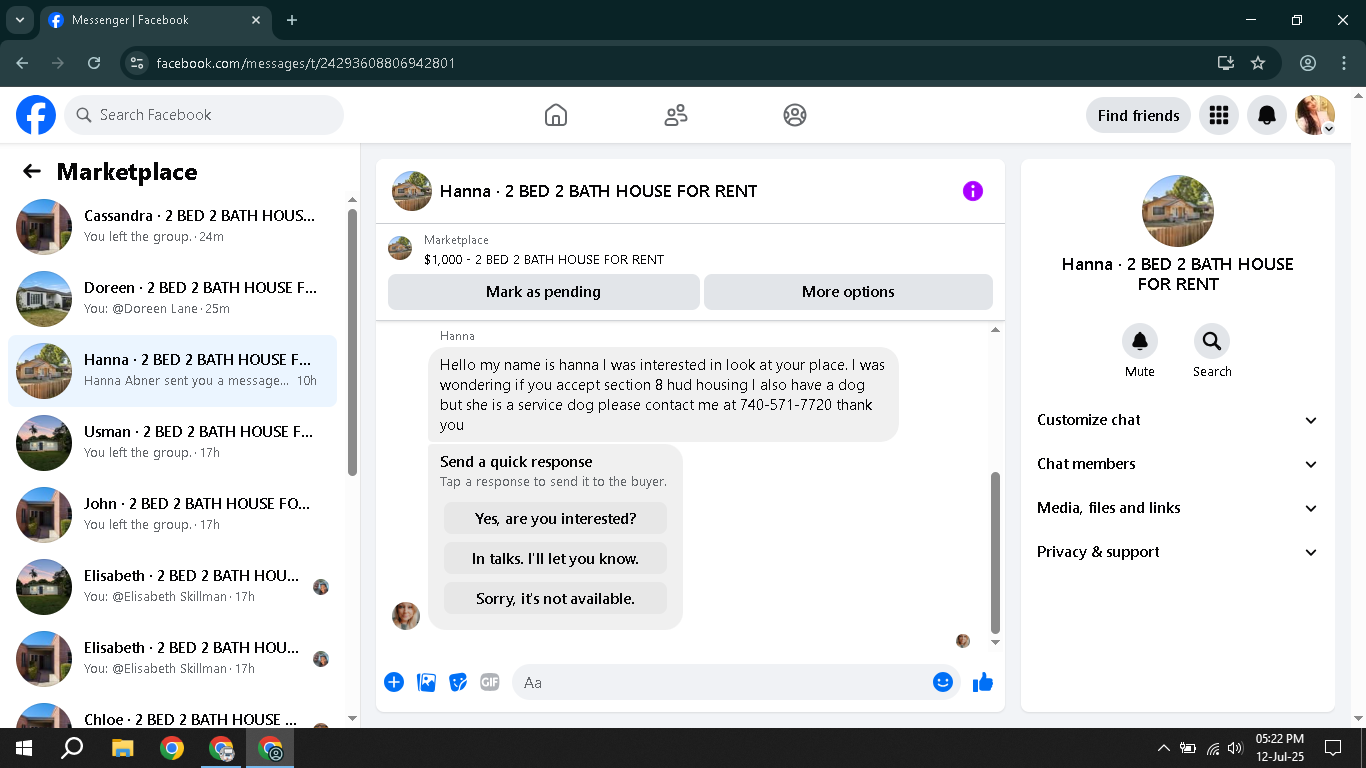Send 'Yes, are you interested?' response

[555, 519]
